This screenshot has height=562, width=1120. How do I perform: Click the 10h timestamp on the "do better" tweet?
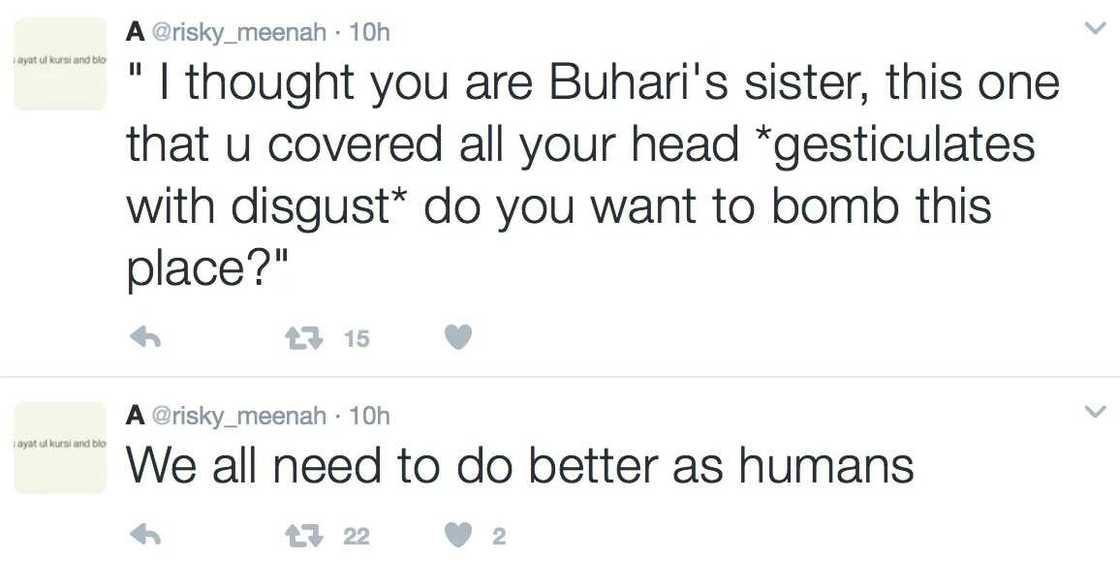pos(372,415)
